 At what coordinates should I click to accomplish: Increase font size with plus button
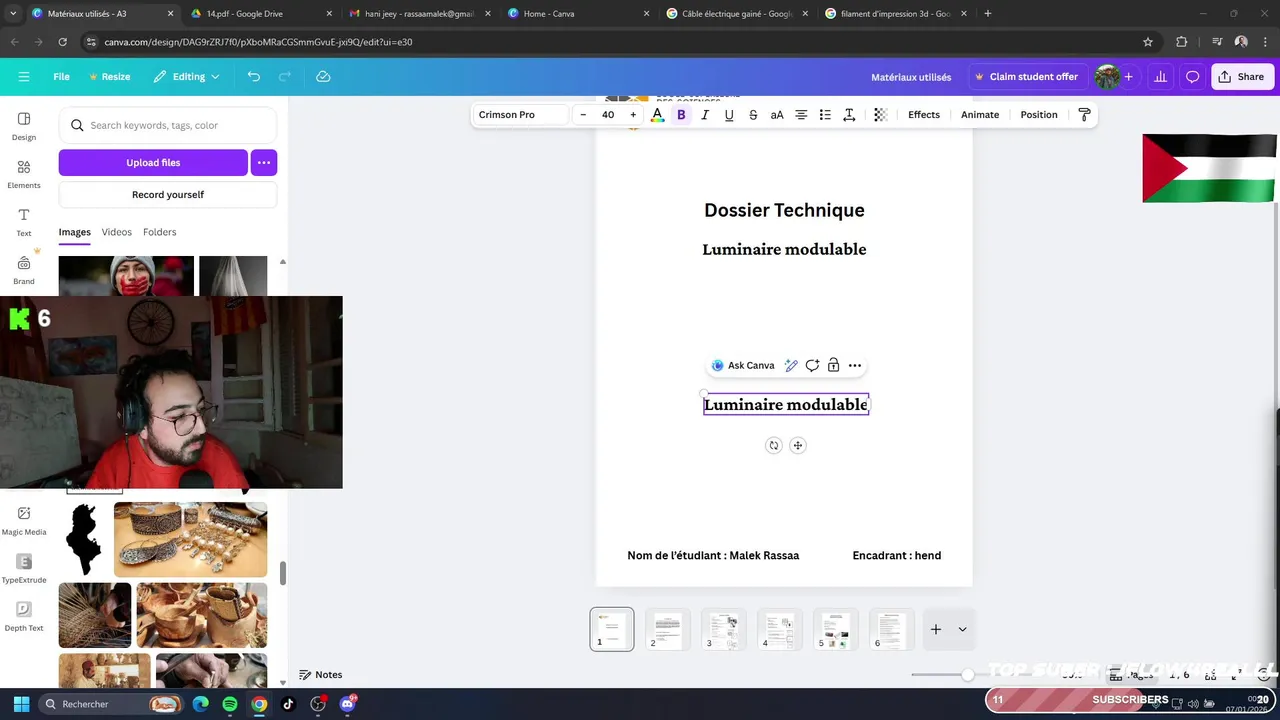coord(633,115)
